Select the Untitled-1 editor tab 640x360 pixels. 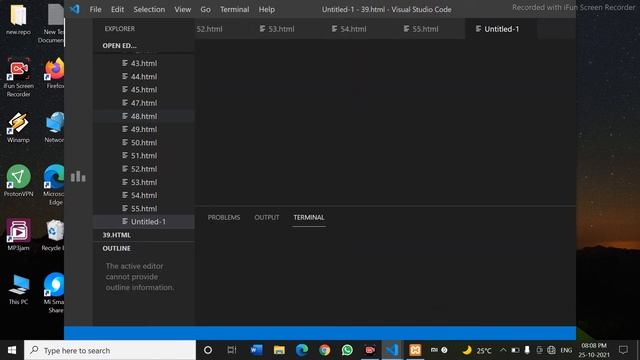pos(501,29)
